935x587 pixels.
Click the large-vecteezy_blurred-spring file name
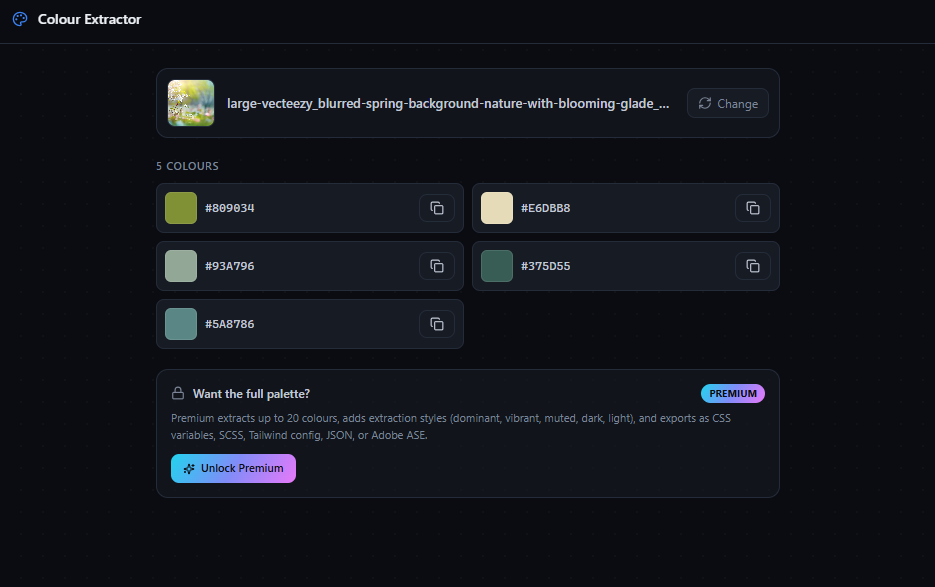[448, 104]
